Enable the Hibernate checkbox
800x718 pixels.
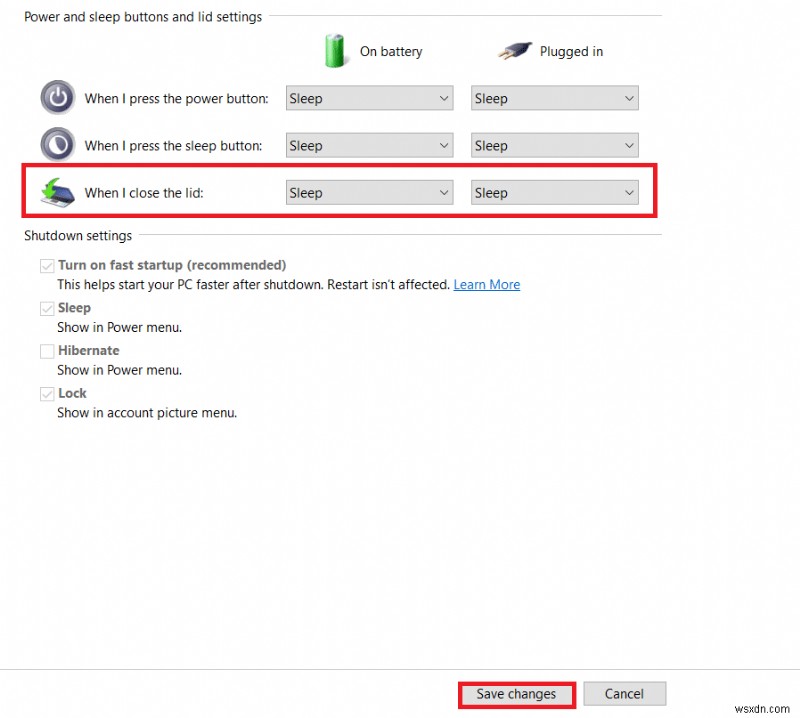click(x=47, y=350)
